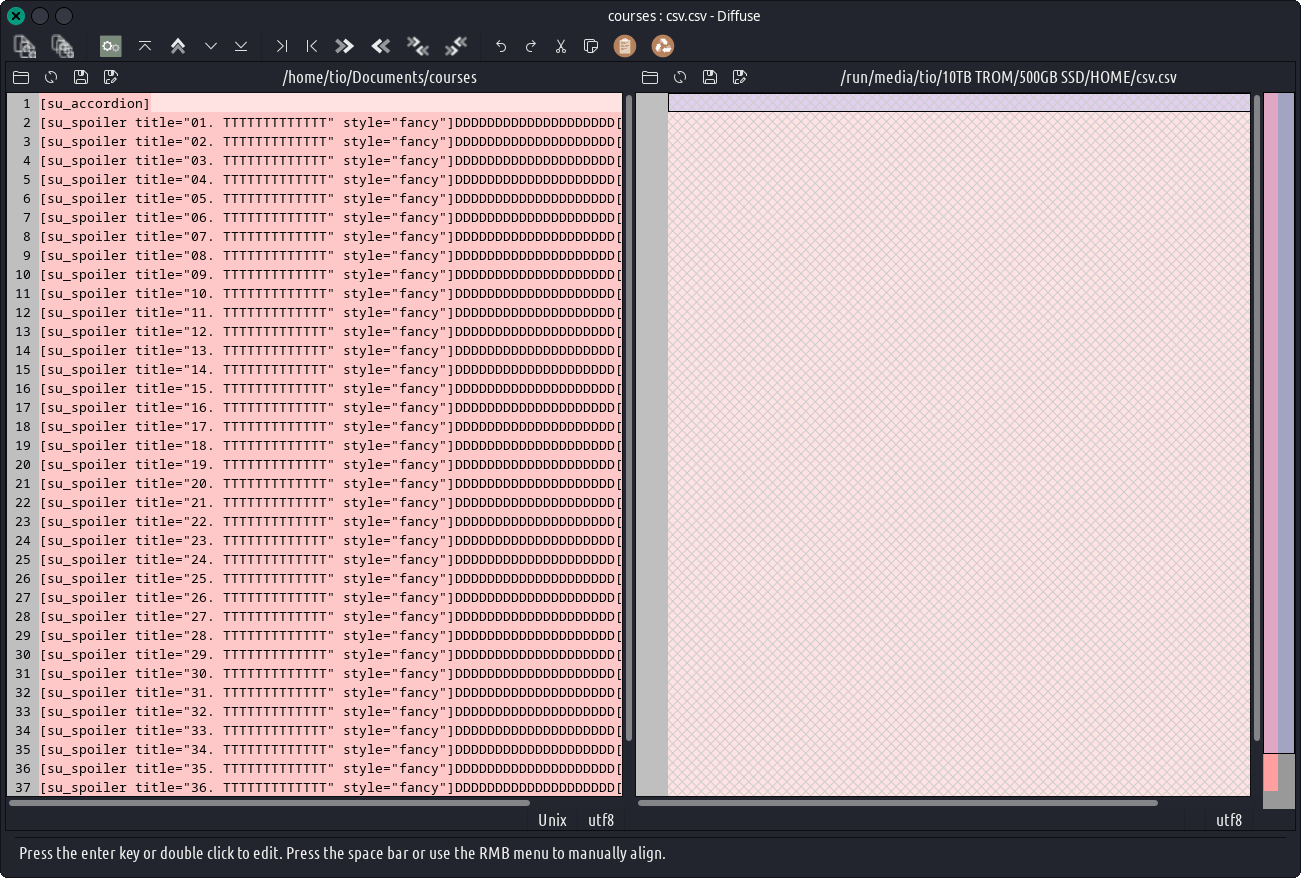Open a file in the courses pane

point(21,77)
